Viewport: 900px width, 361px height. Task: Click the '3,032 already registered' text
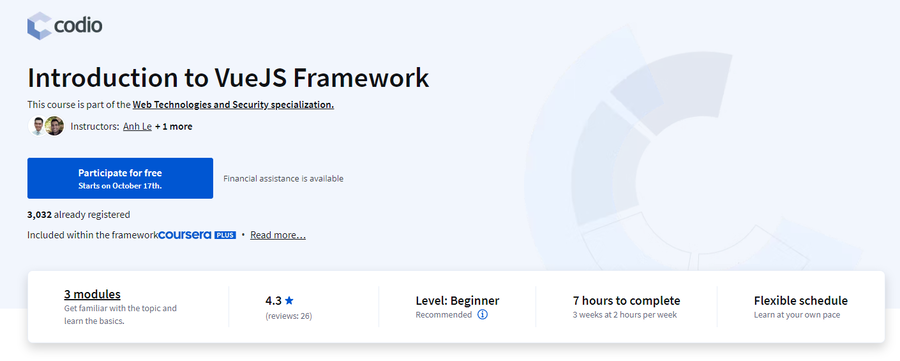79,215
